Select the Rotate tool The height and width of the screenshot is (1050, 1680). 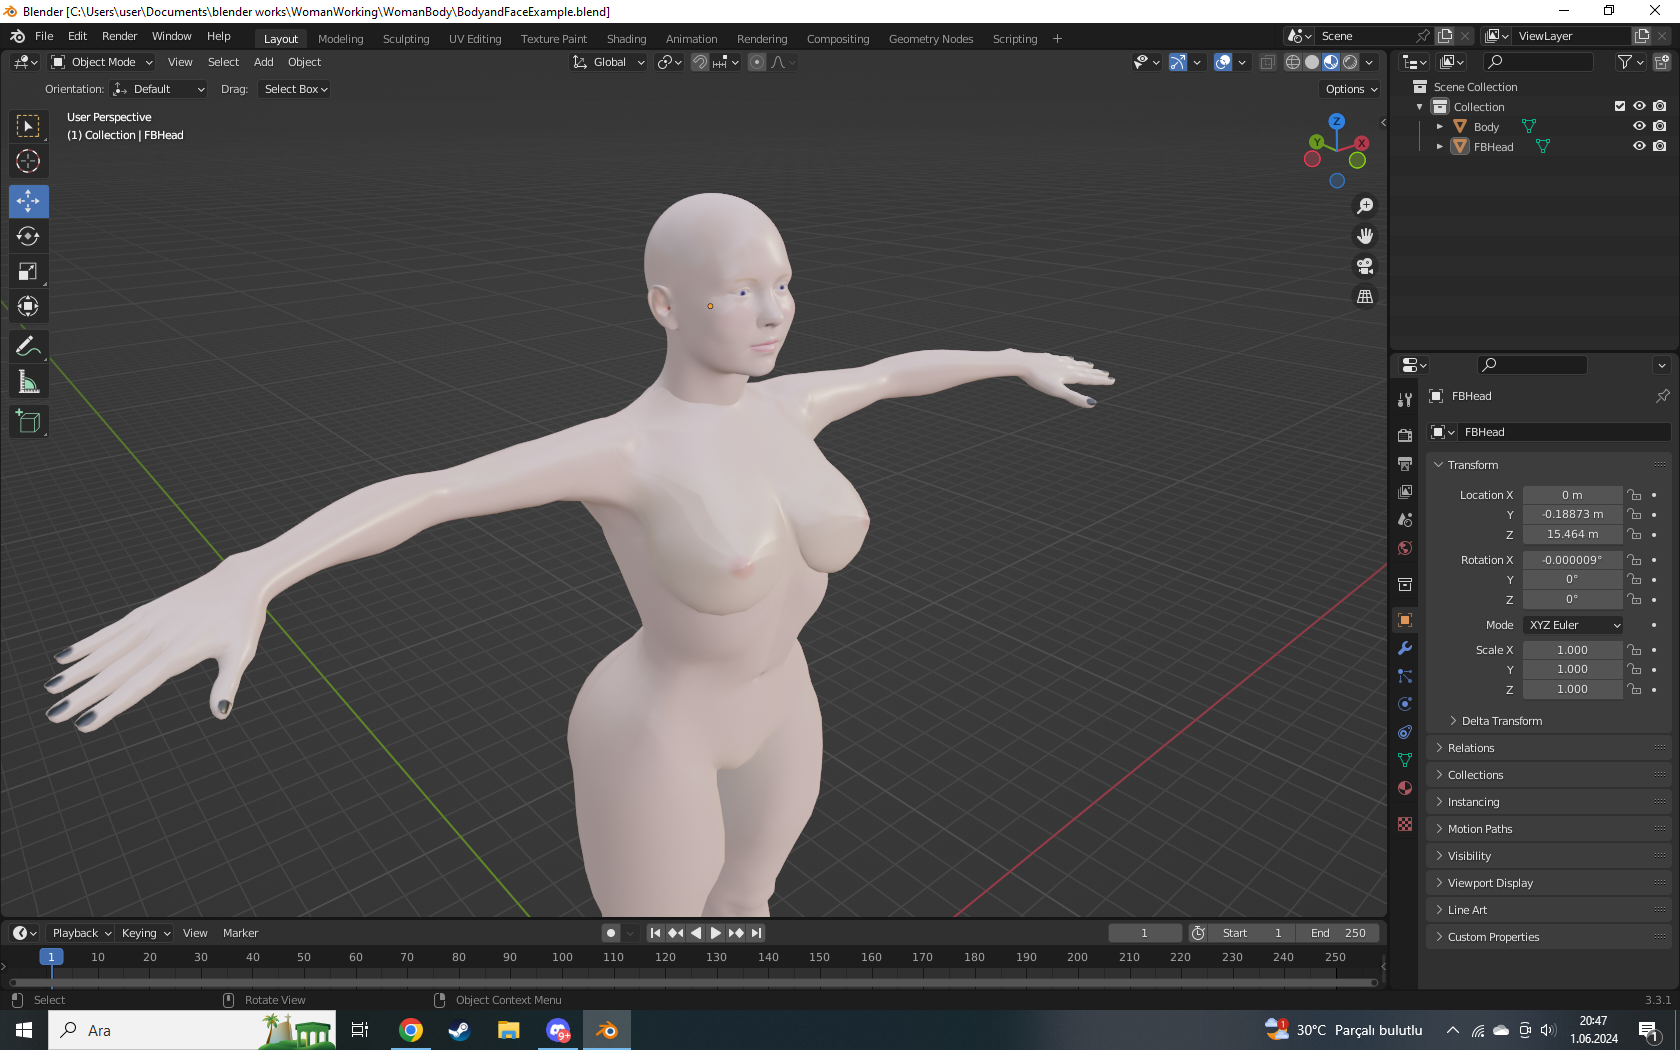(x=28, y=236)
